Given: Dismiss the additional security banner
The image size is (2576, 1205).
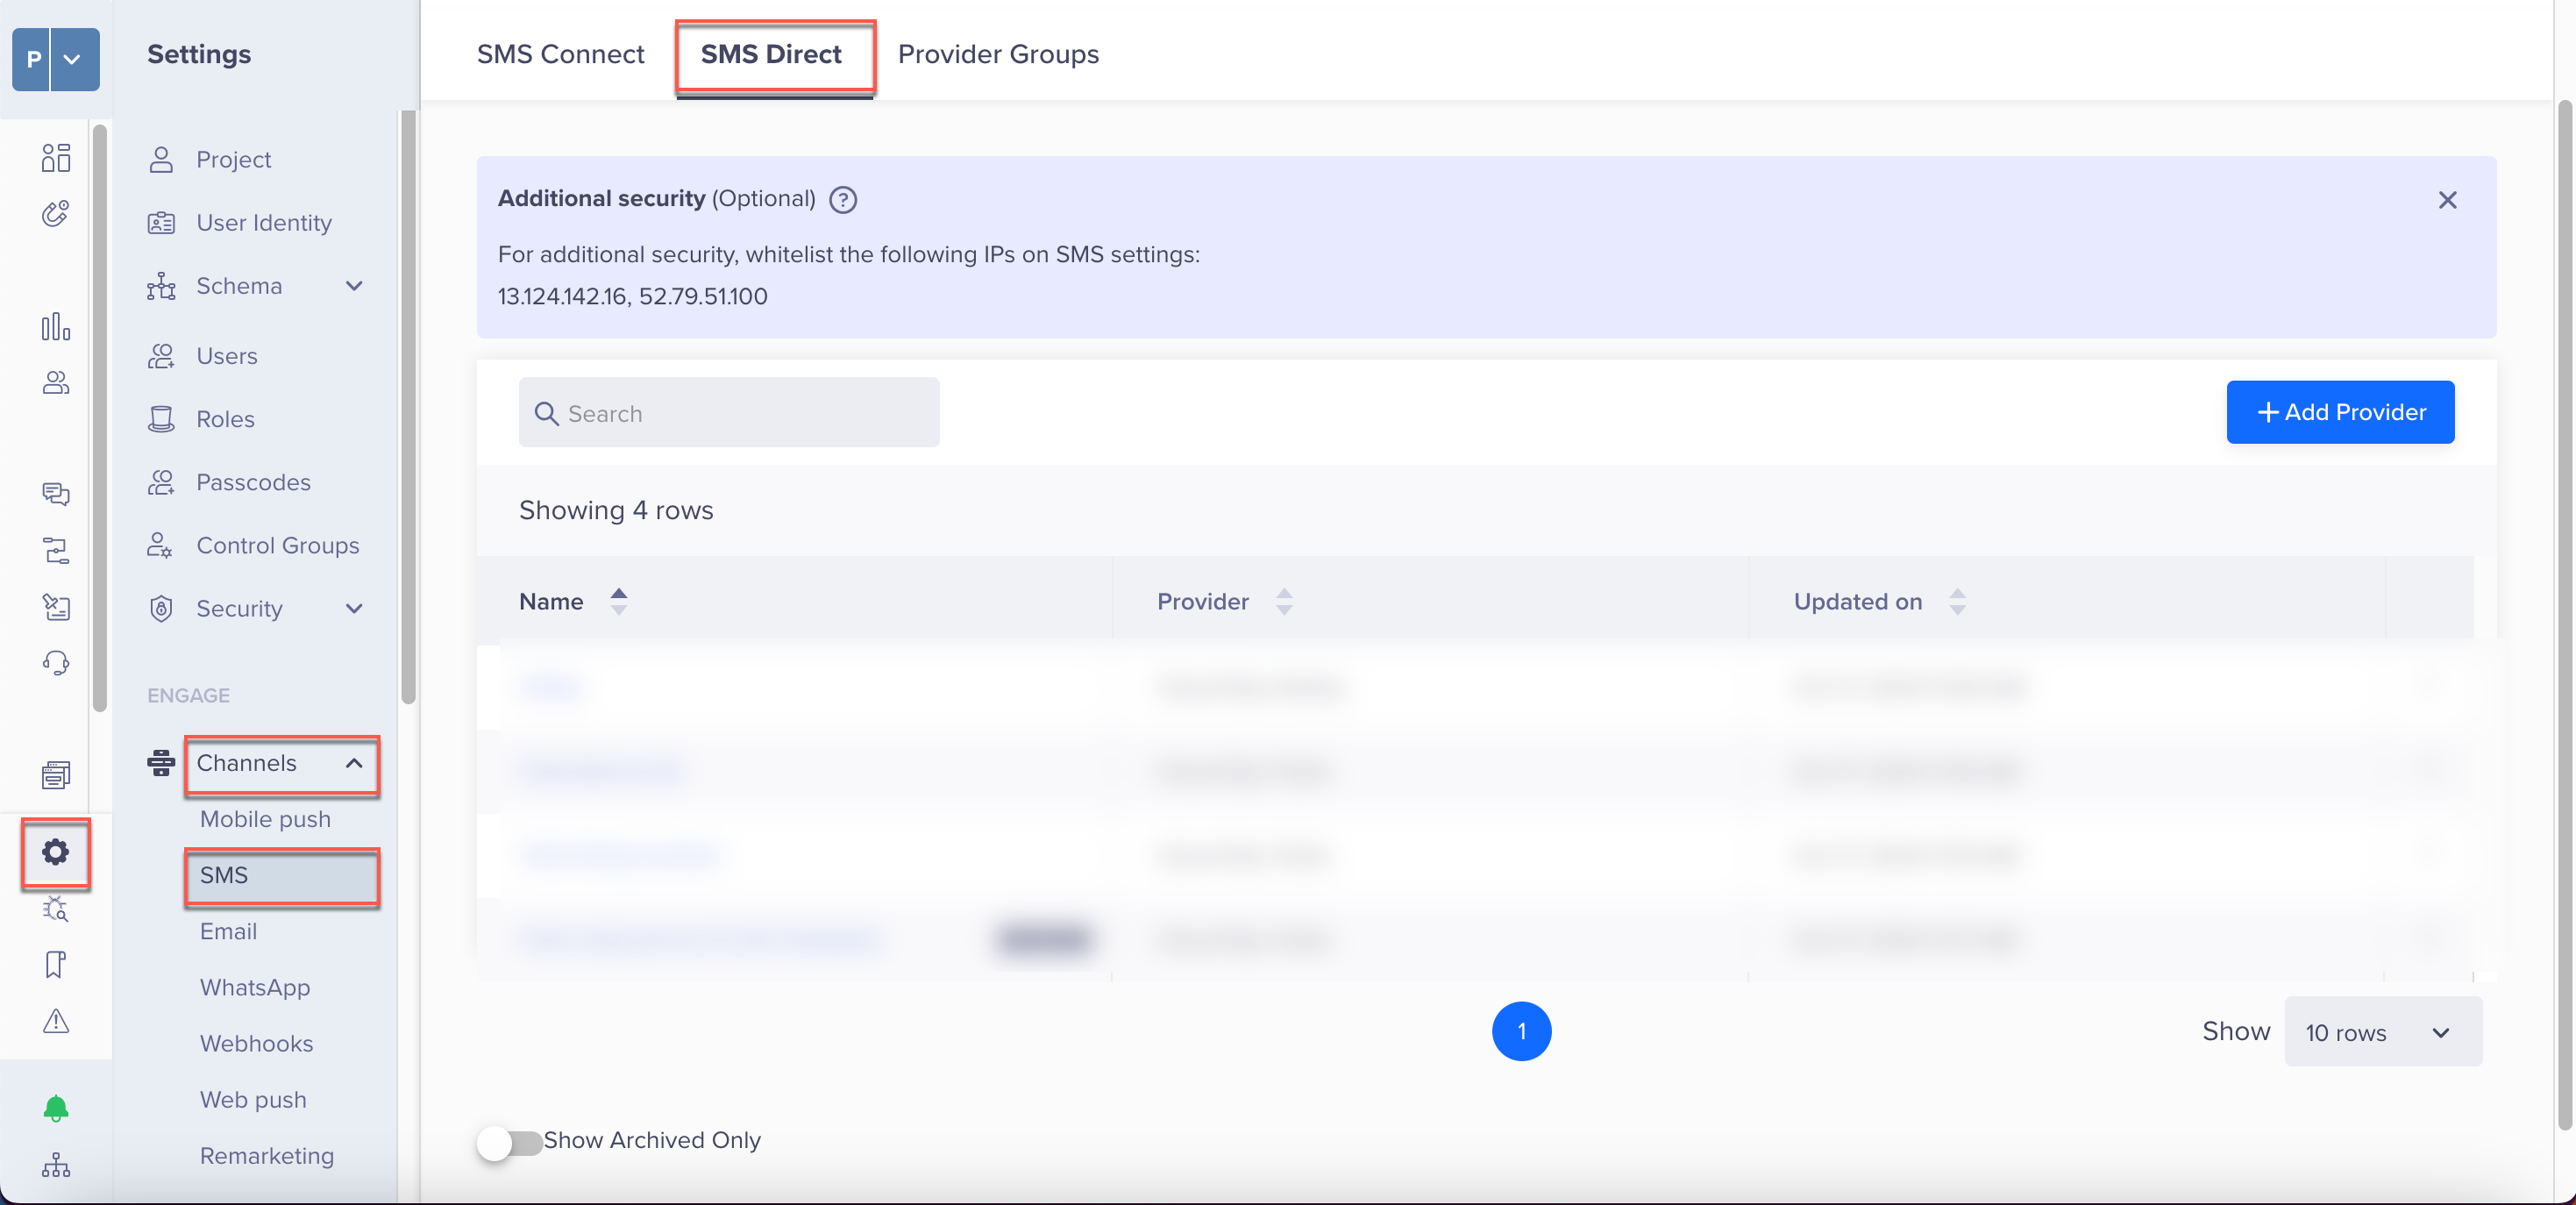Looking at the screenshot, I should coord(2448,199).
